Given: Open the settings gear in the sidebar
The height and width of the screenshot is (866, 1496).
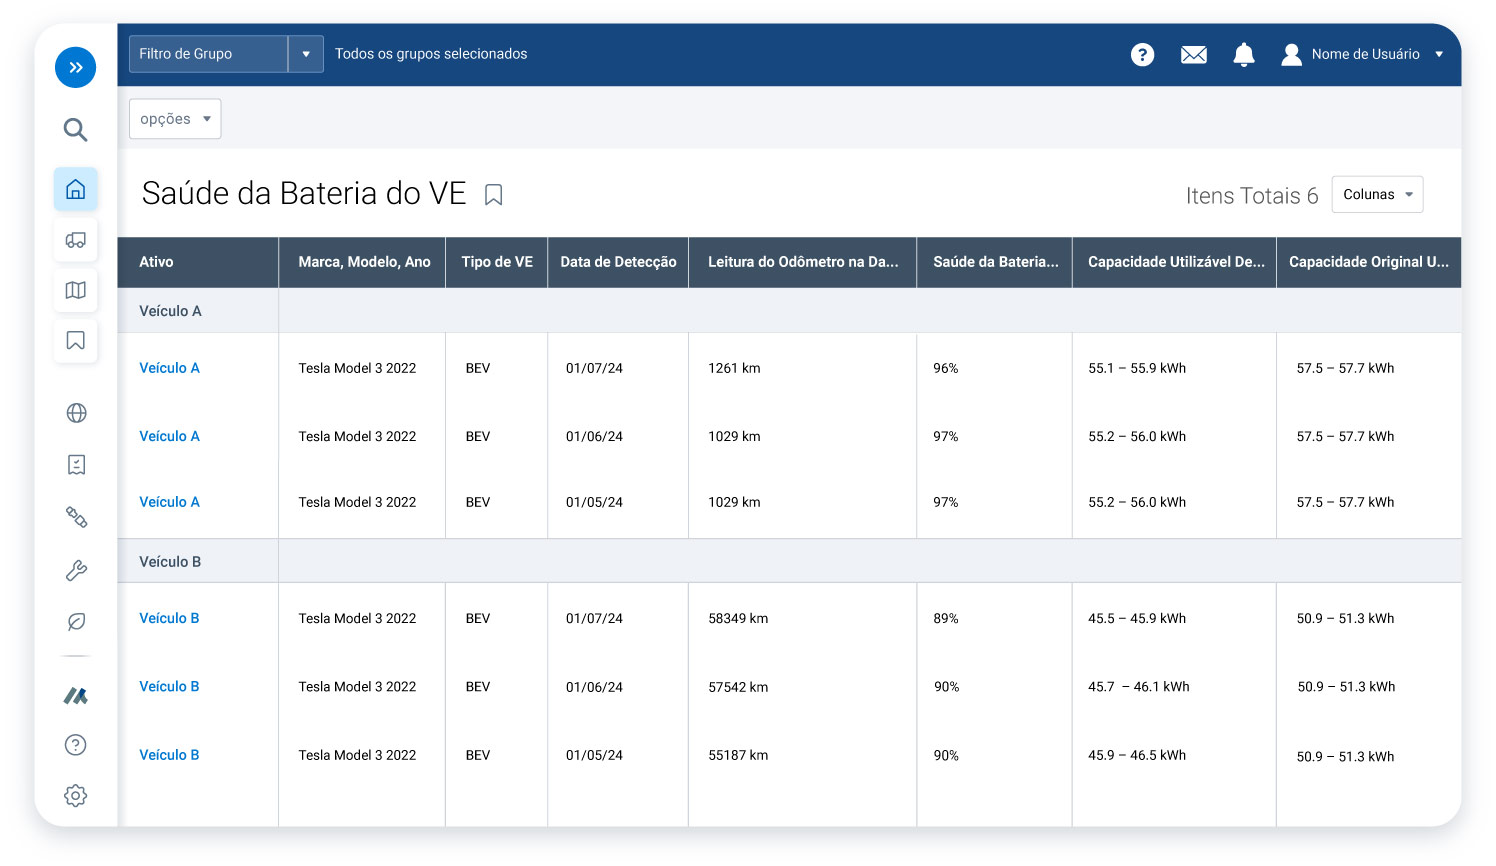Looking at the screenshot, I should pyautogui.click(x=75, y=796).
